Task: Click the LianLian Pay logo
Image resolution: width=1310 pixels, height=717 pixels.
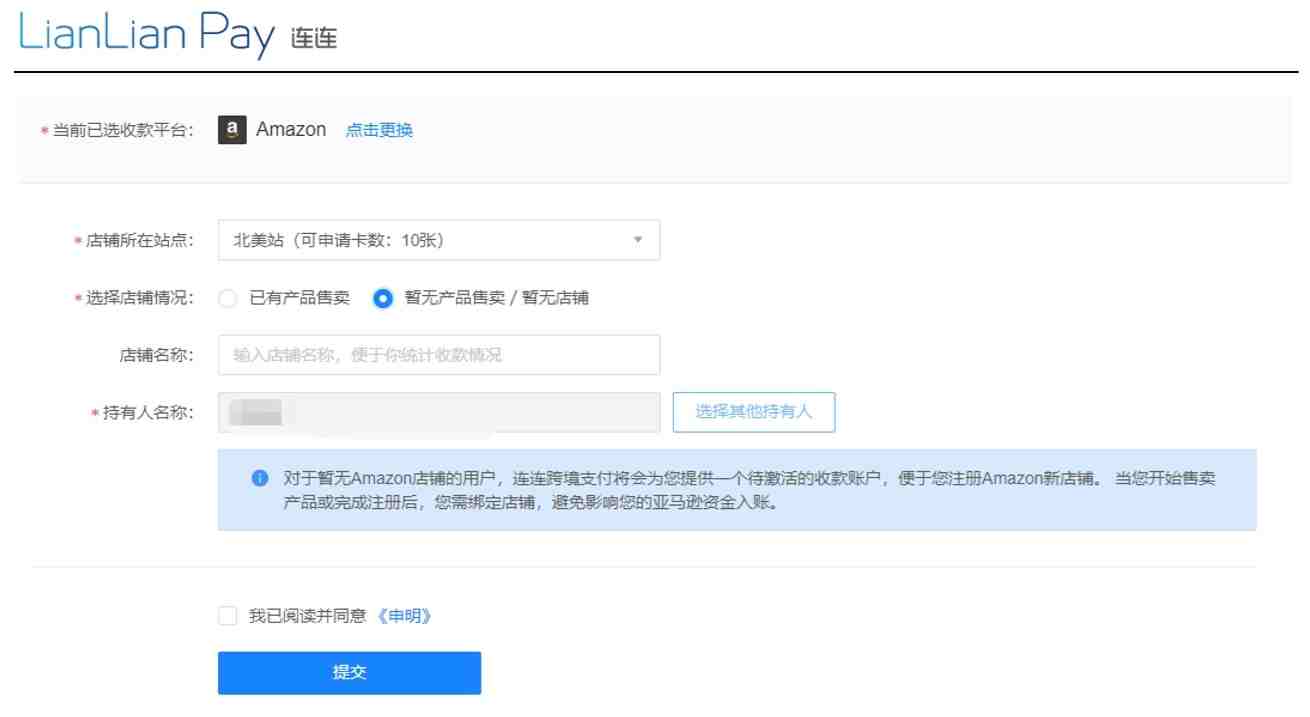Action: point(179,36)
